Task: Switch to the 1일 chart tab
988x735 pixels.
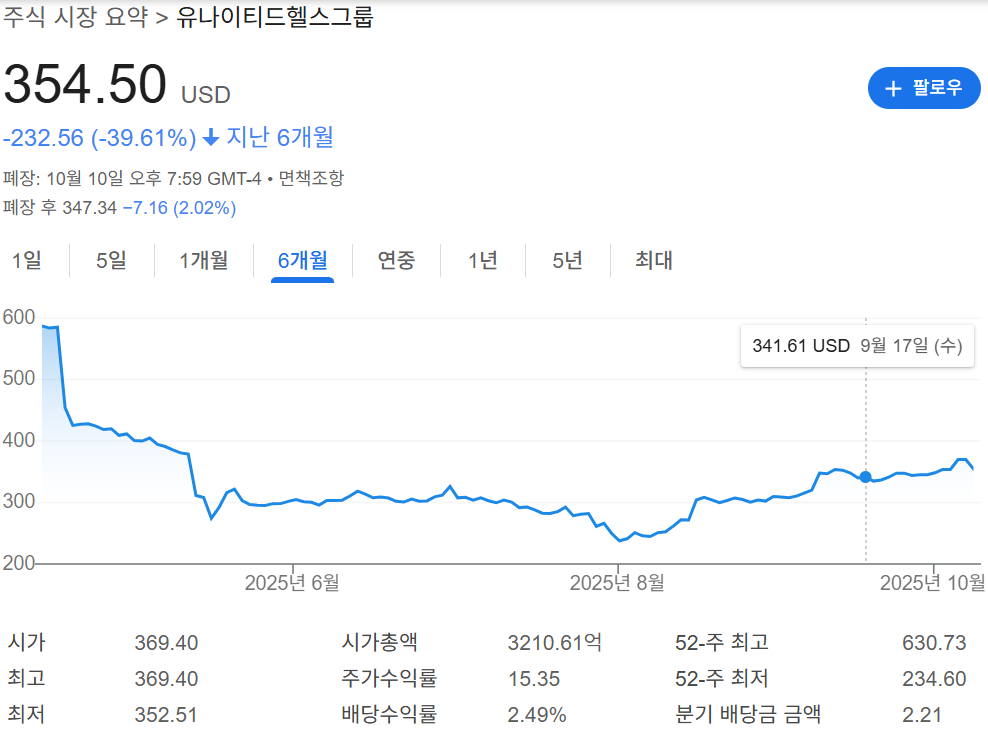Action: 28,260
